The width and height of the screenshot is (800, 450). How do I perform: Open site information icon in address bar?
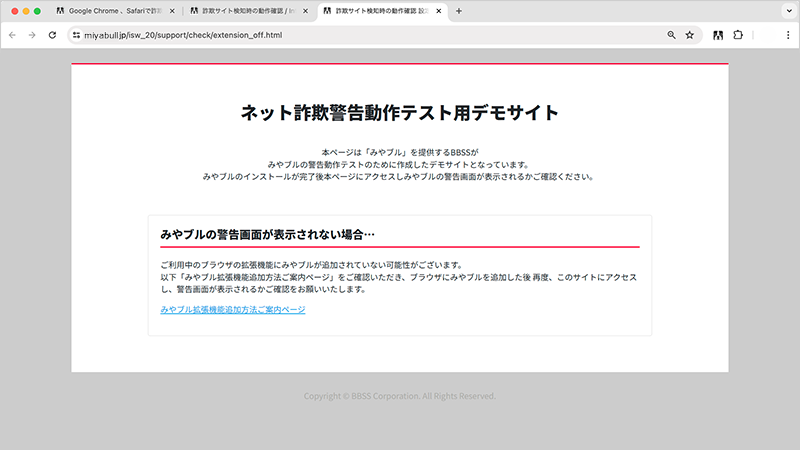(75, 34)
